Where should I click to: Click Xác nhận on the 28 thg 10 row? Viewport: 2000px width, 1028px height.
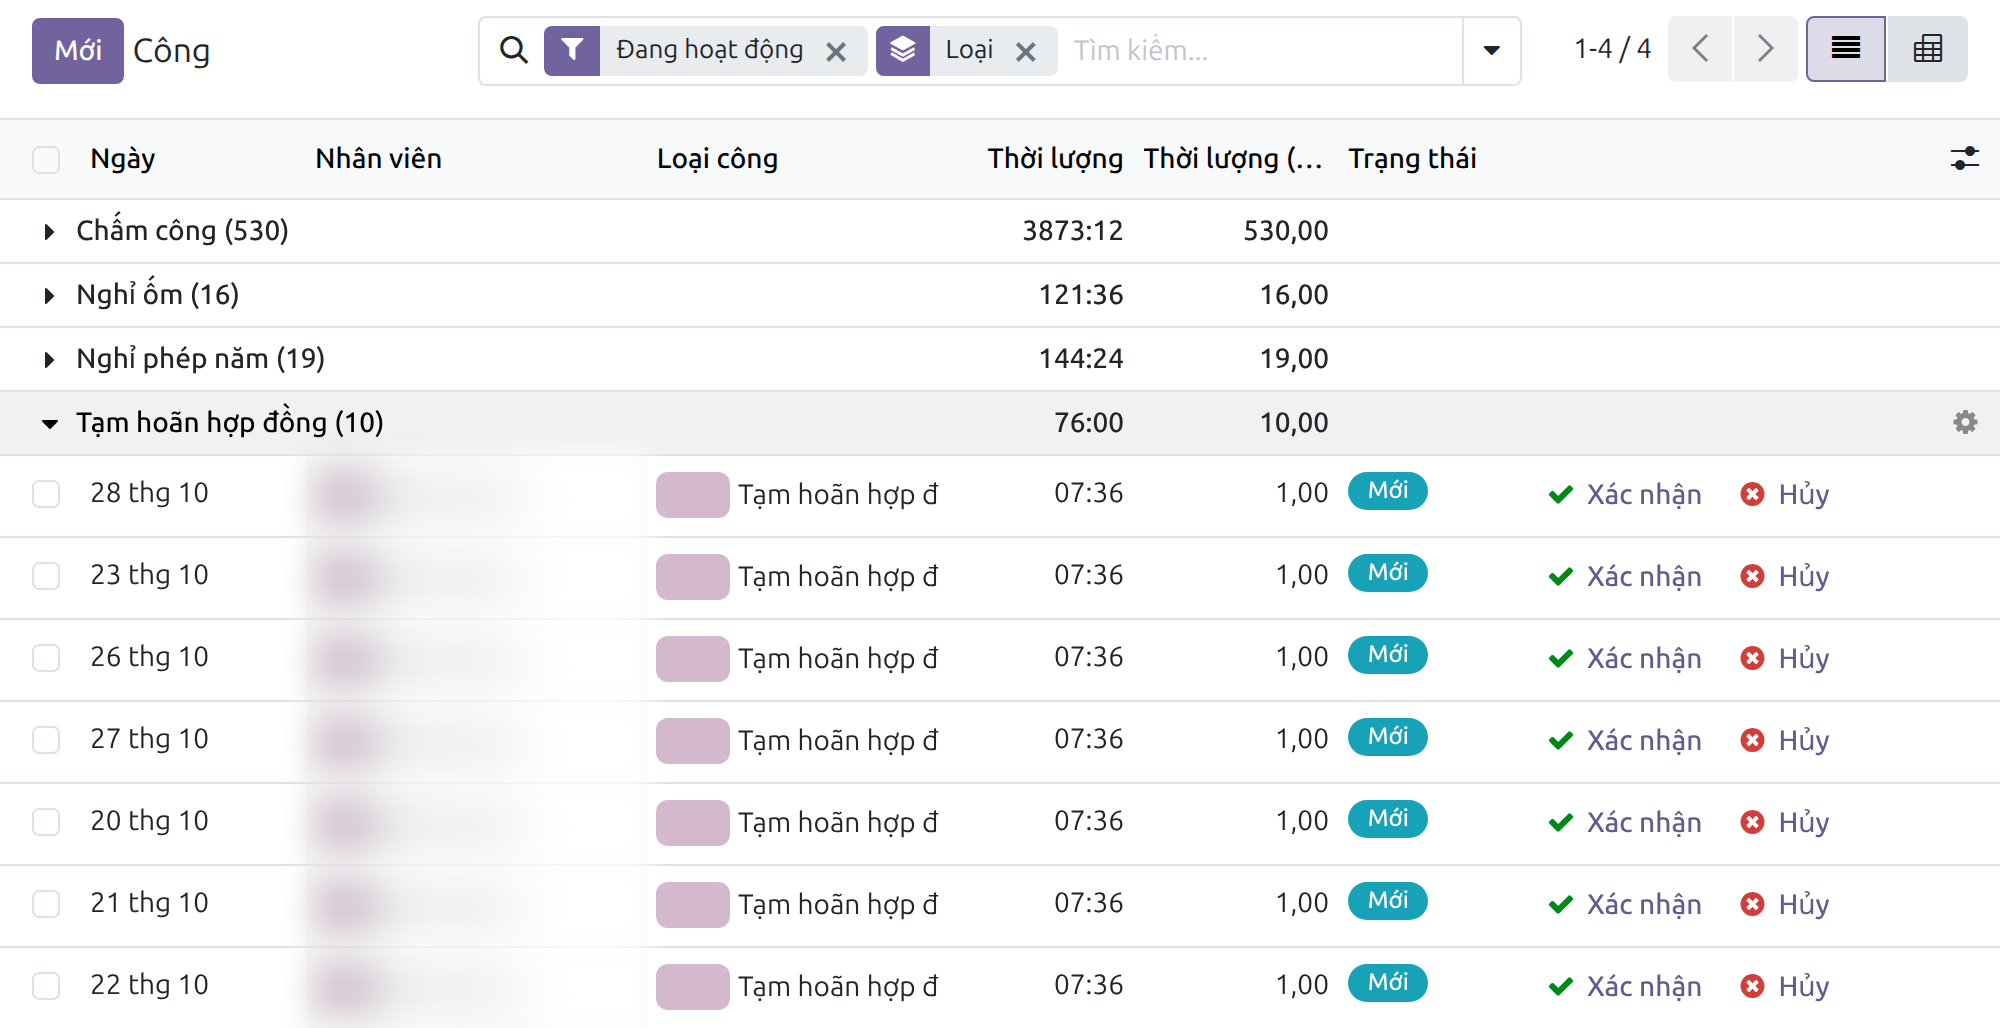tap(1625, 494)
